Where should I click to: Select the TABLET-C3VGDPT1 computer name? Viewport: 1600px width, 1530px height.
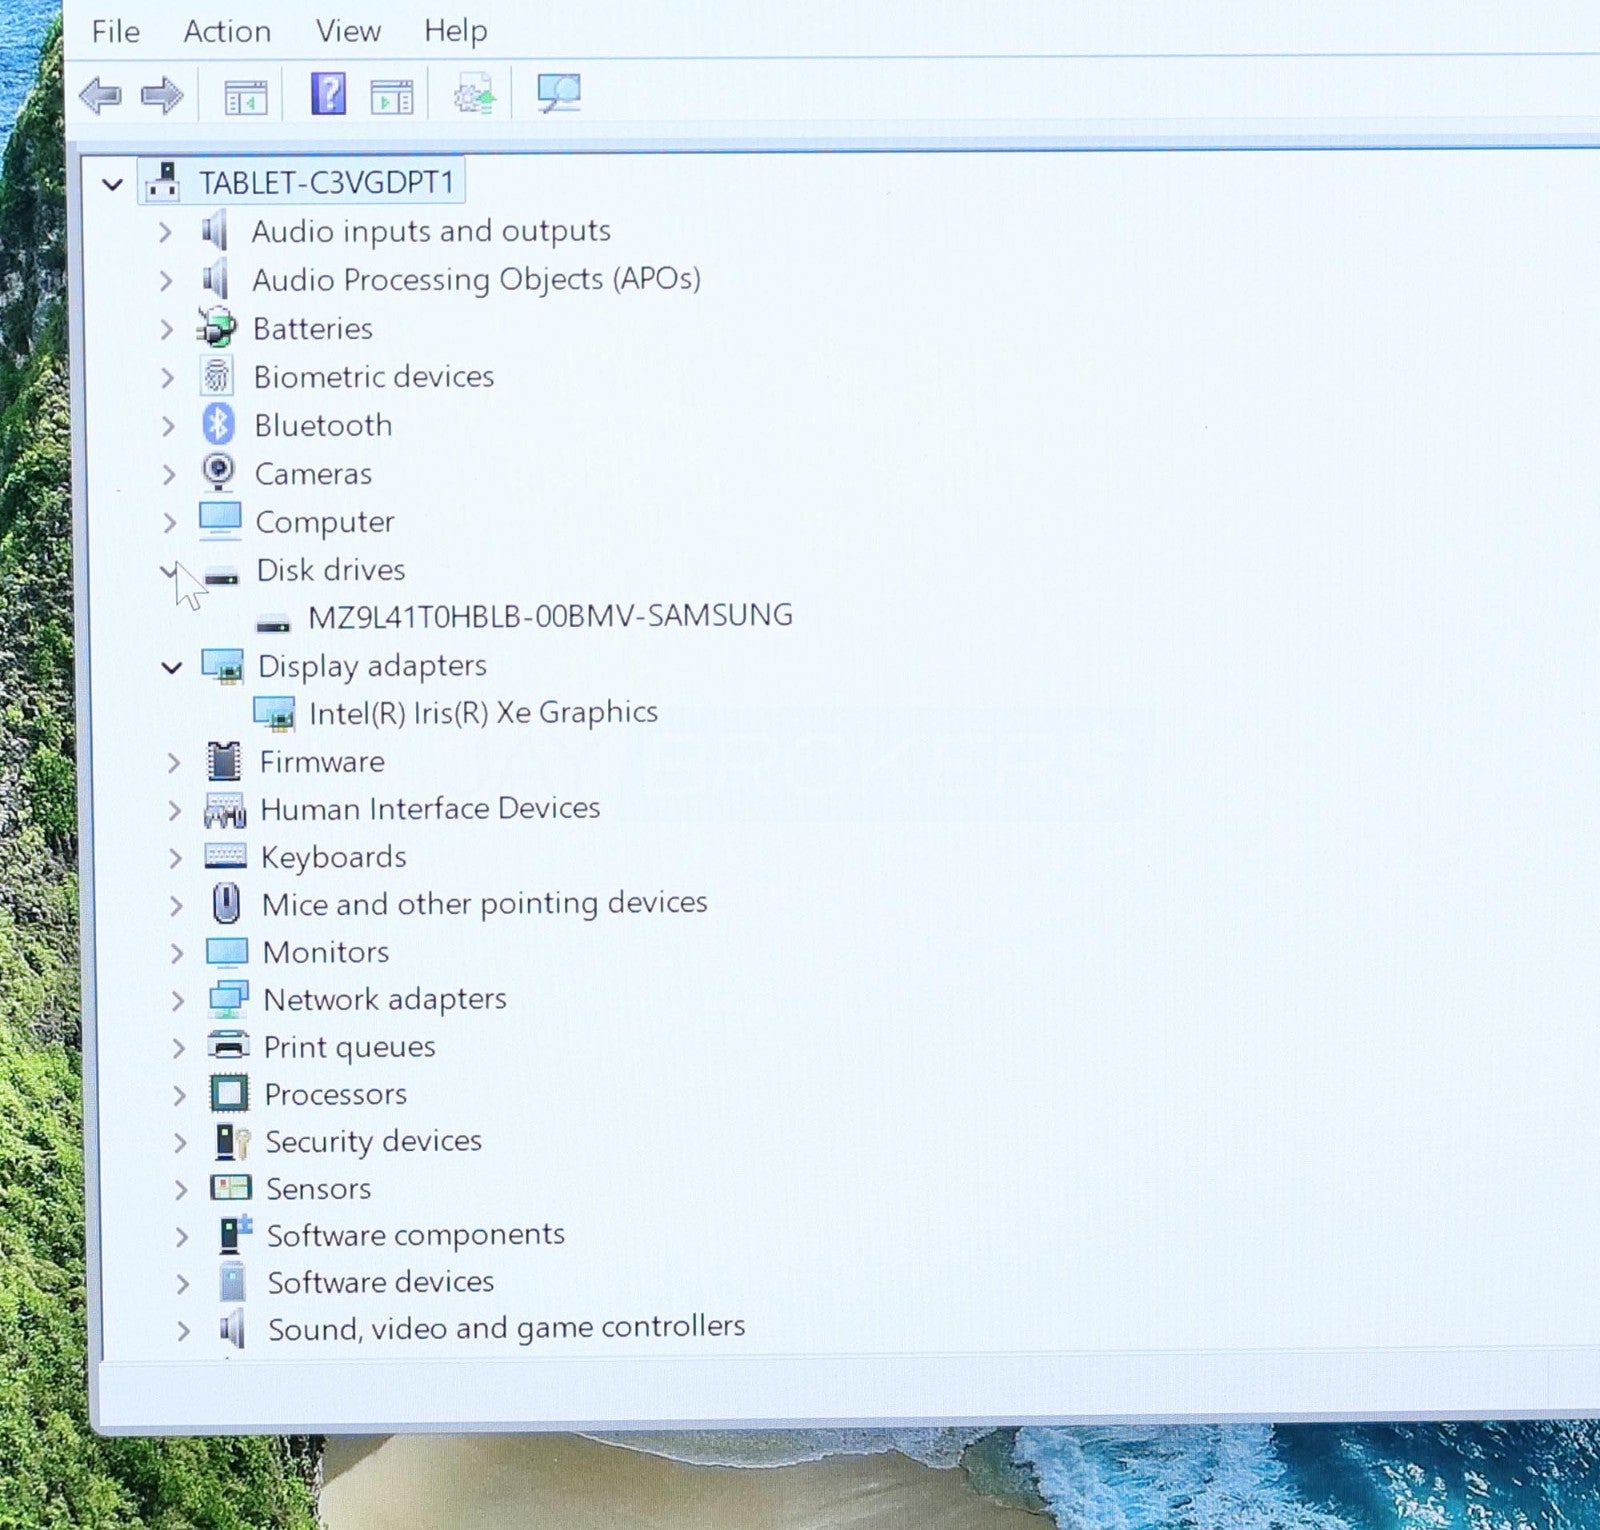click(x=326, y=183)
